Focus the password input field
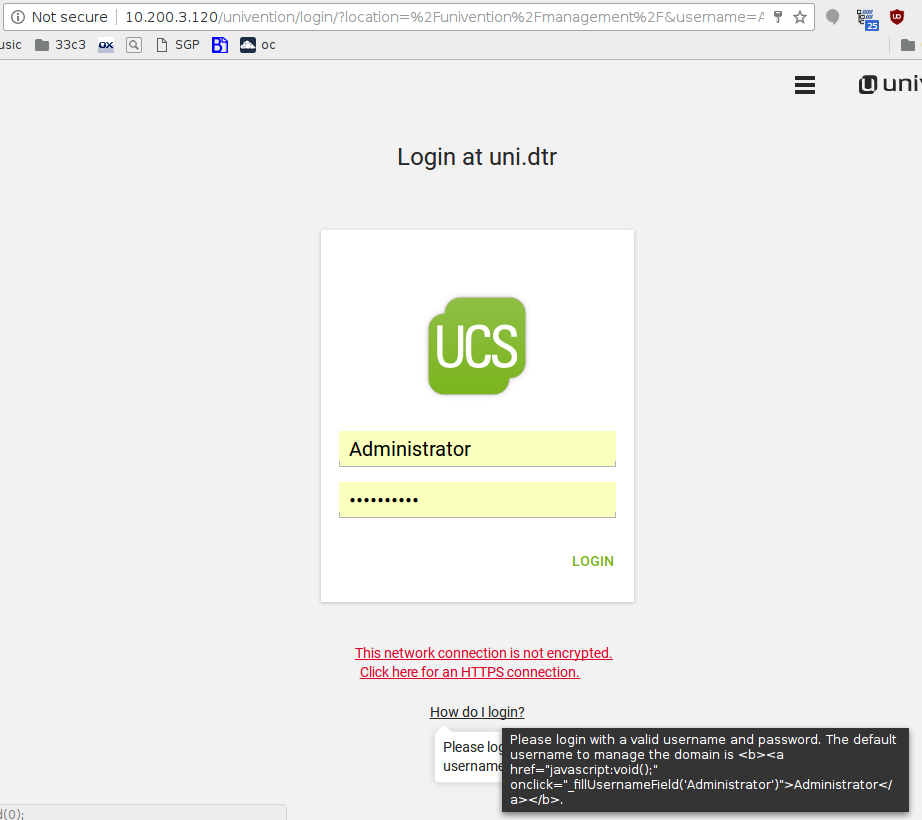Screen dimensions: 922x820 tap(477, 500)
